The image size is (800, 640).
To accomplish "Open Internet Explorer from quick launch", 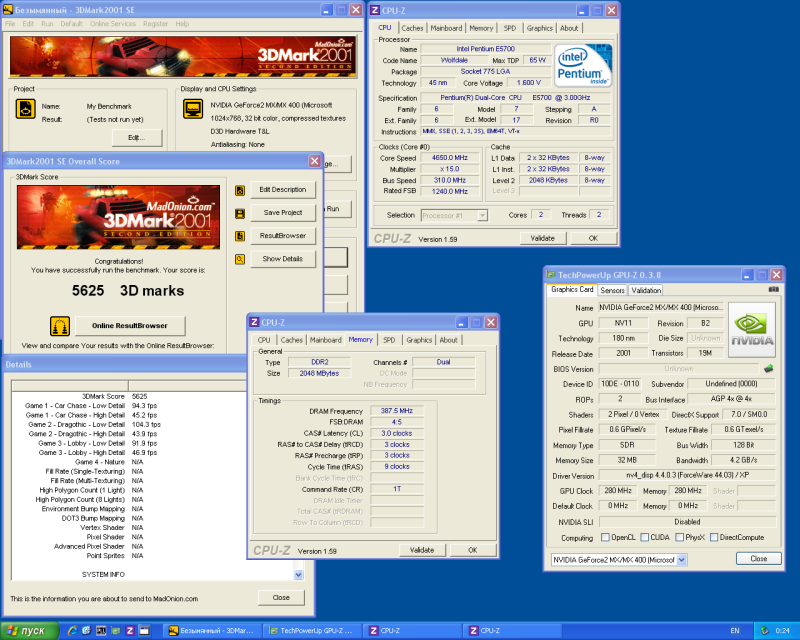I will [72, 631].
